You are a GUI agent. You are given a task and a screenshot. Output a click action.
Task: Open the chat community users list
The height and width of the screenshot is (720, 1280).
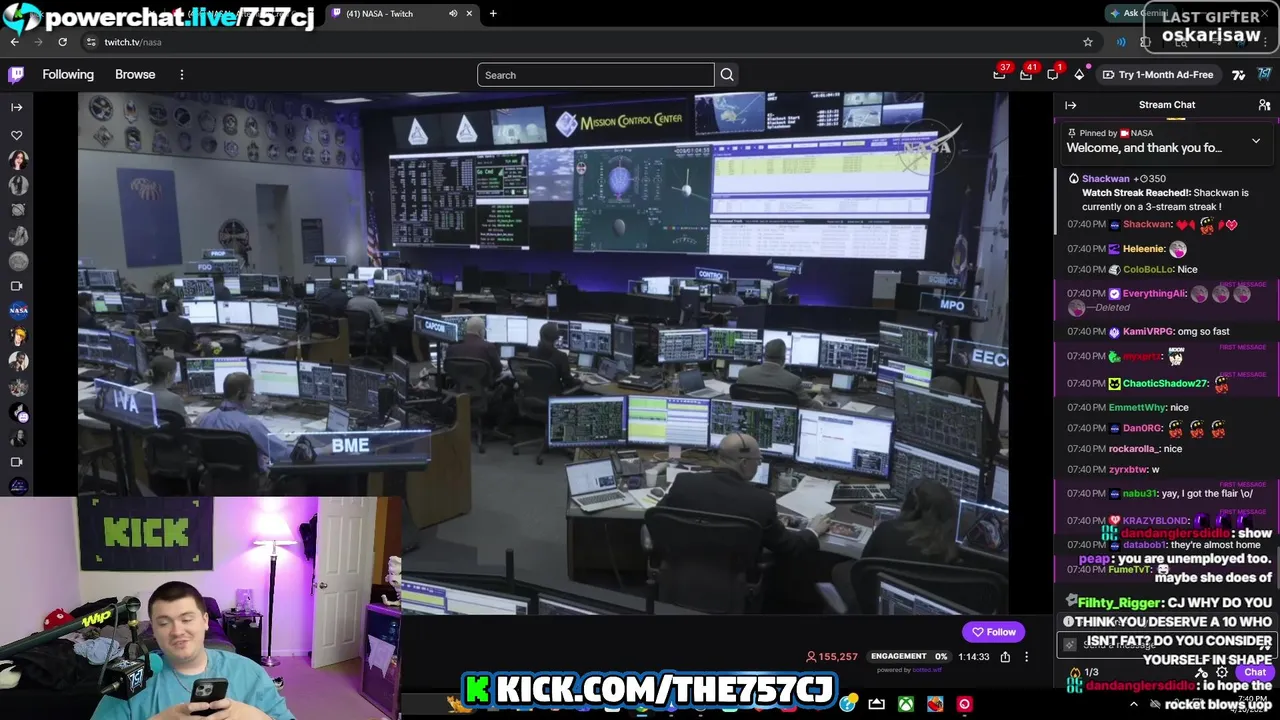click(1264, 105)
